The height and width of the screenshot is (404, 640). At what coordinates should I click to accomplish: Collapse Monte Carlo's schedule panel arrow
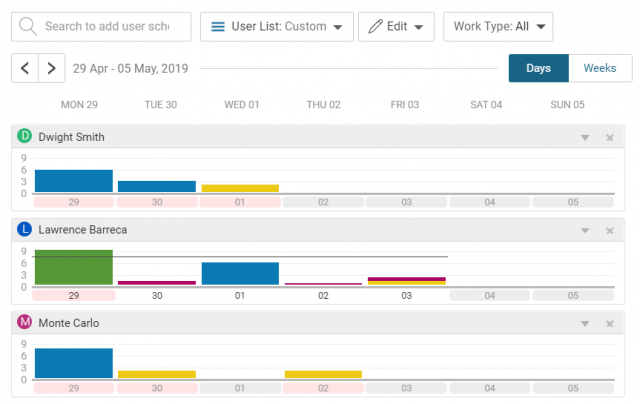585,324
